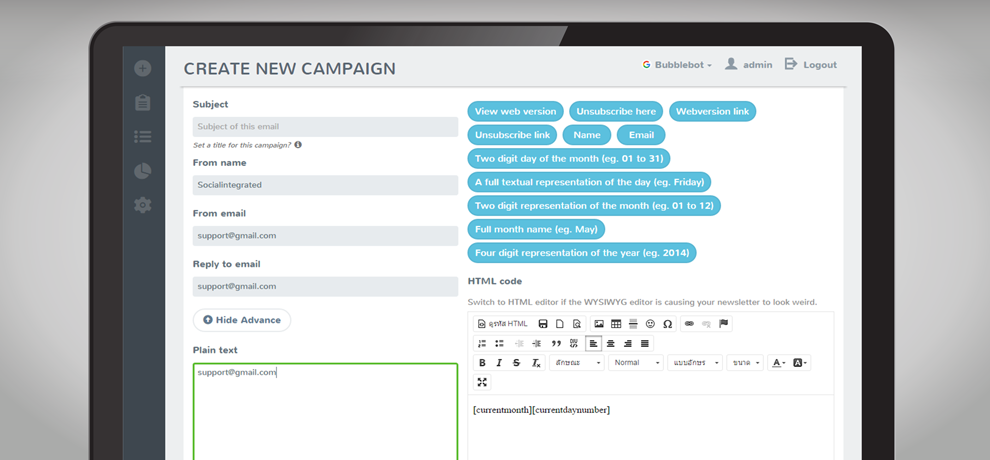This screenshot has height=460, width=990.
Task: Toggle bold formatting in the editor
Action: [482, 363]
